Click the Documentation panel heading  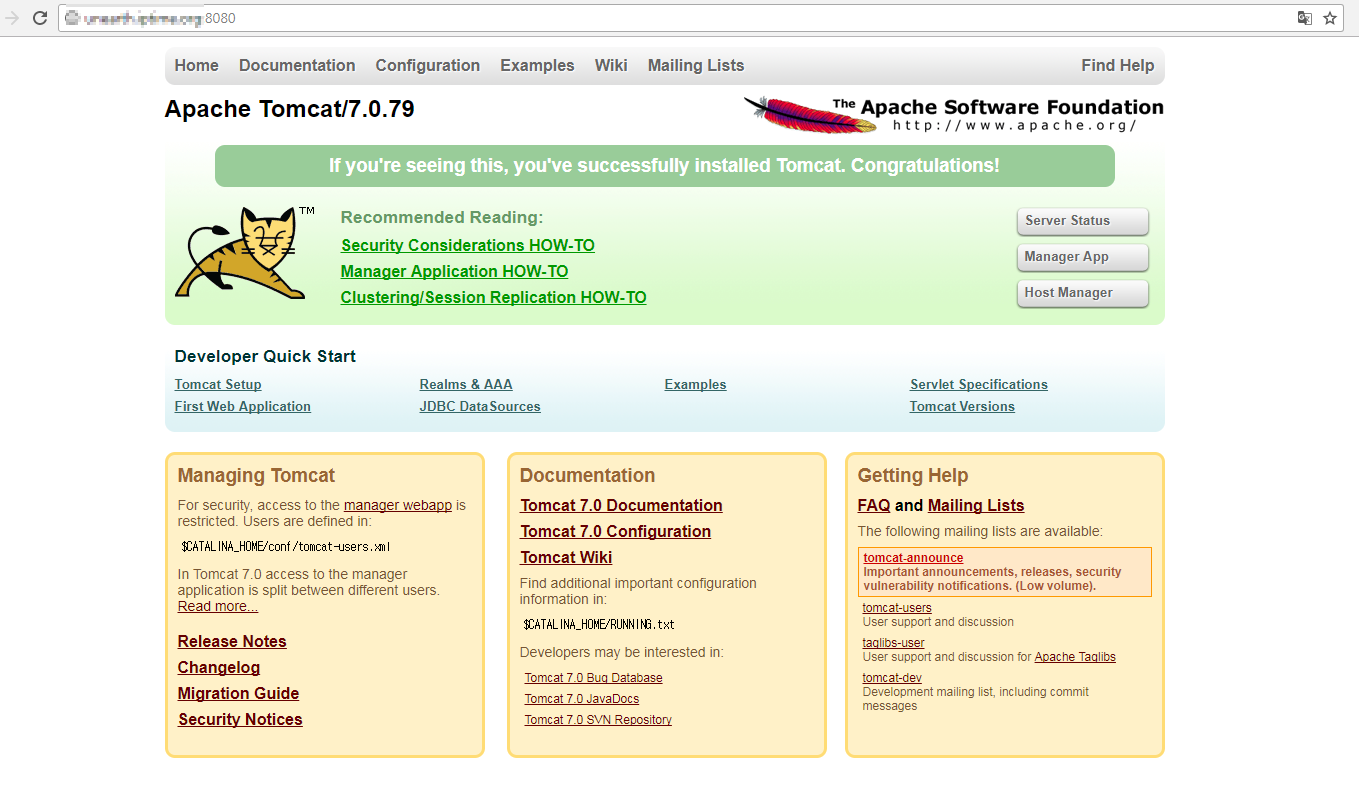pos(588,476)
